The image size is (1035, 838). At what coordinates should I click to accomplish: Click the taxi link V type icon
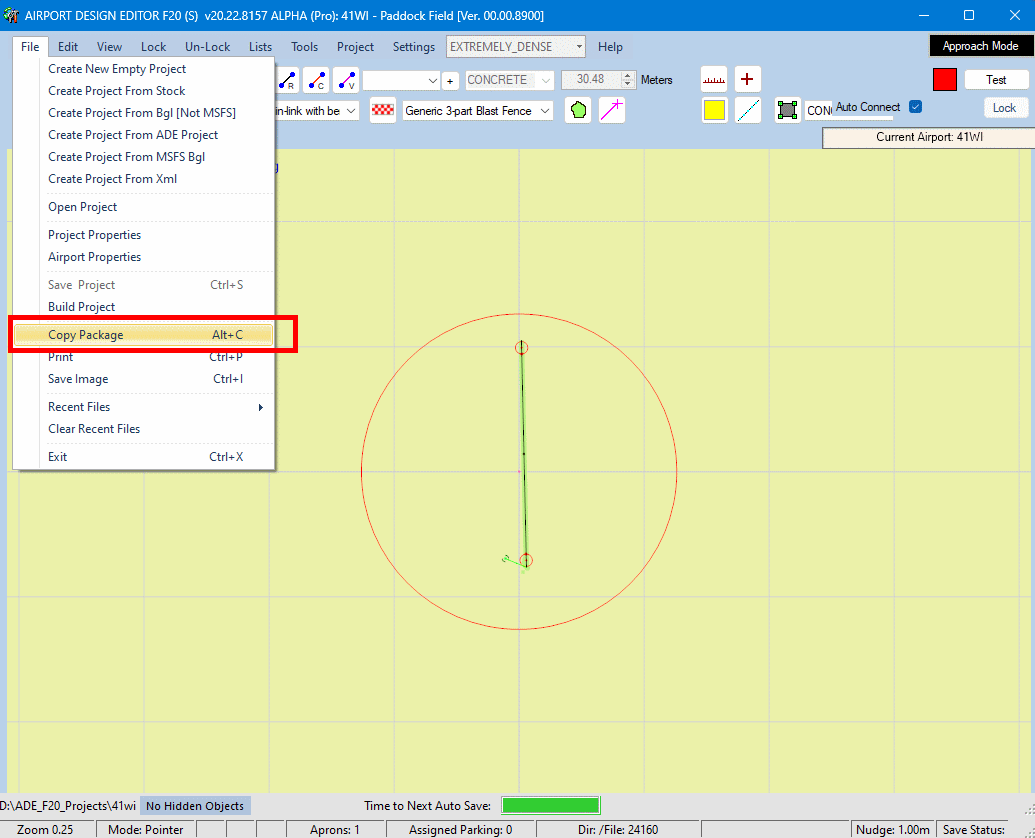click(x=346, y=81)
